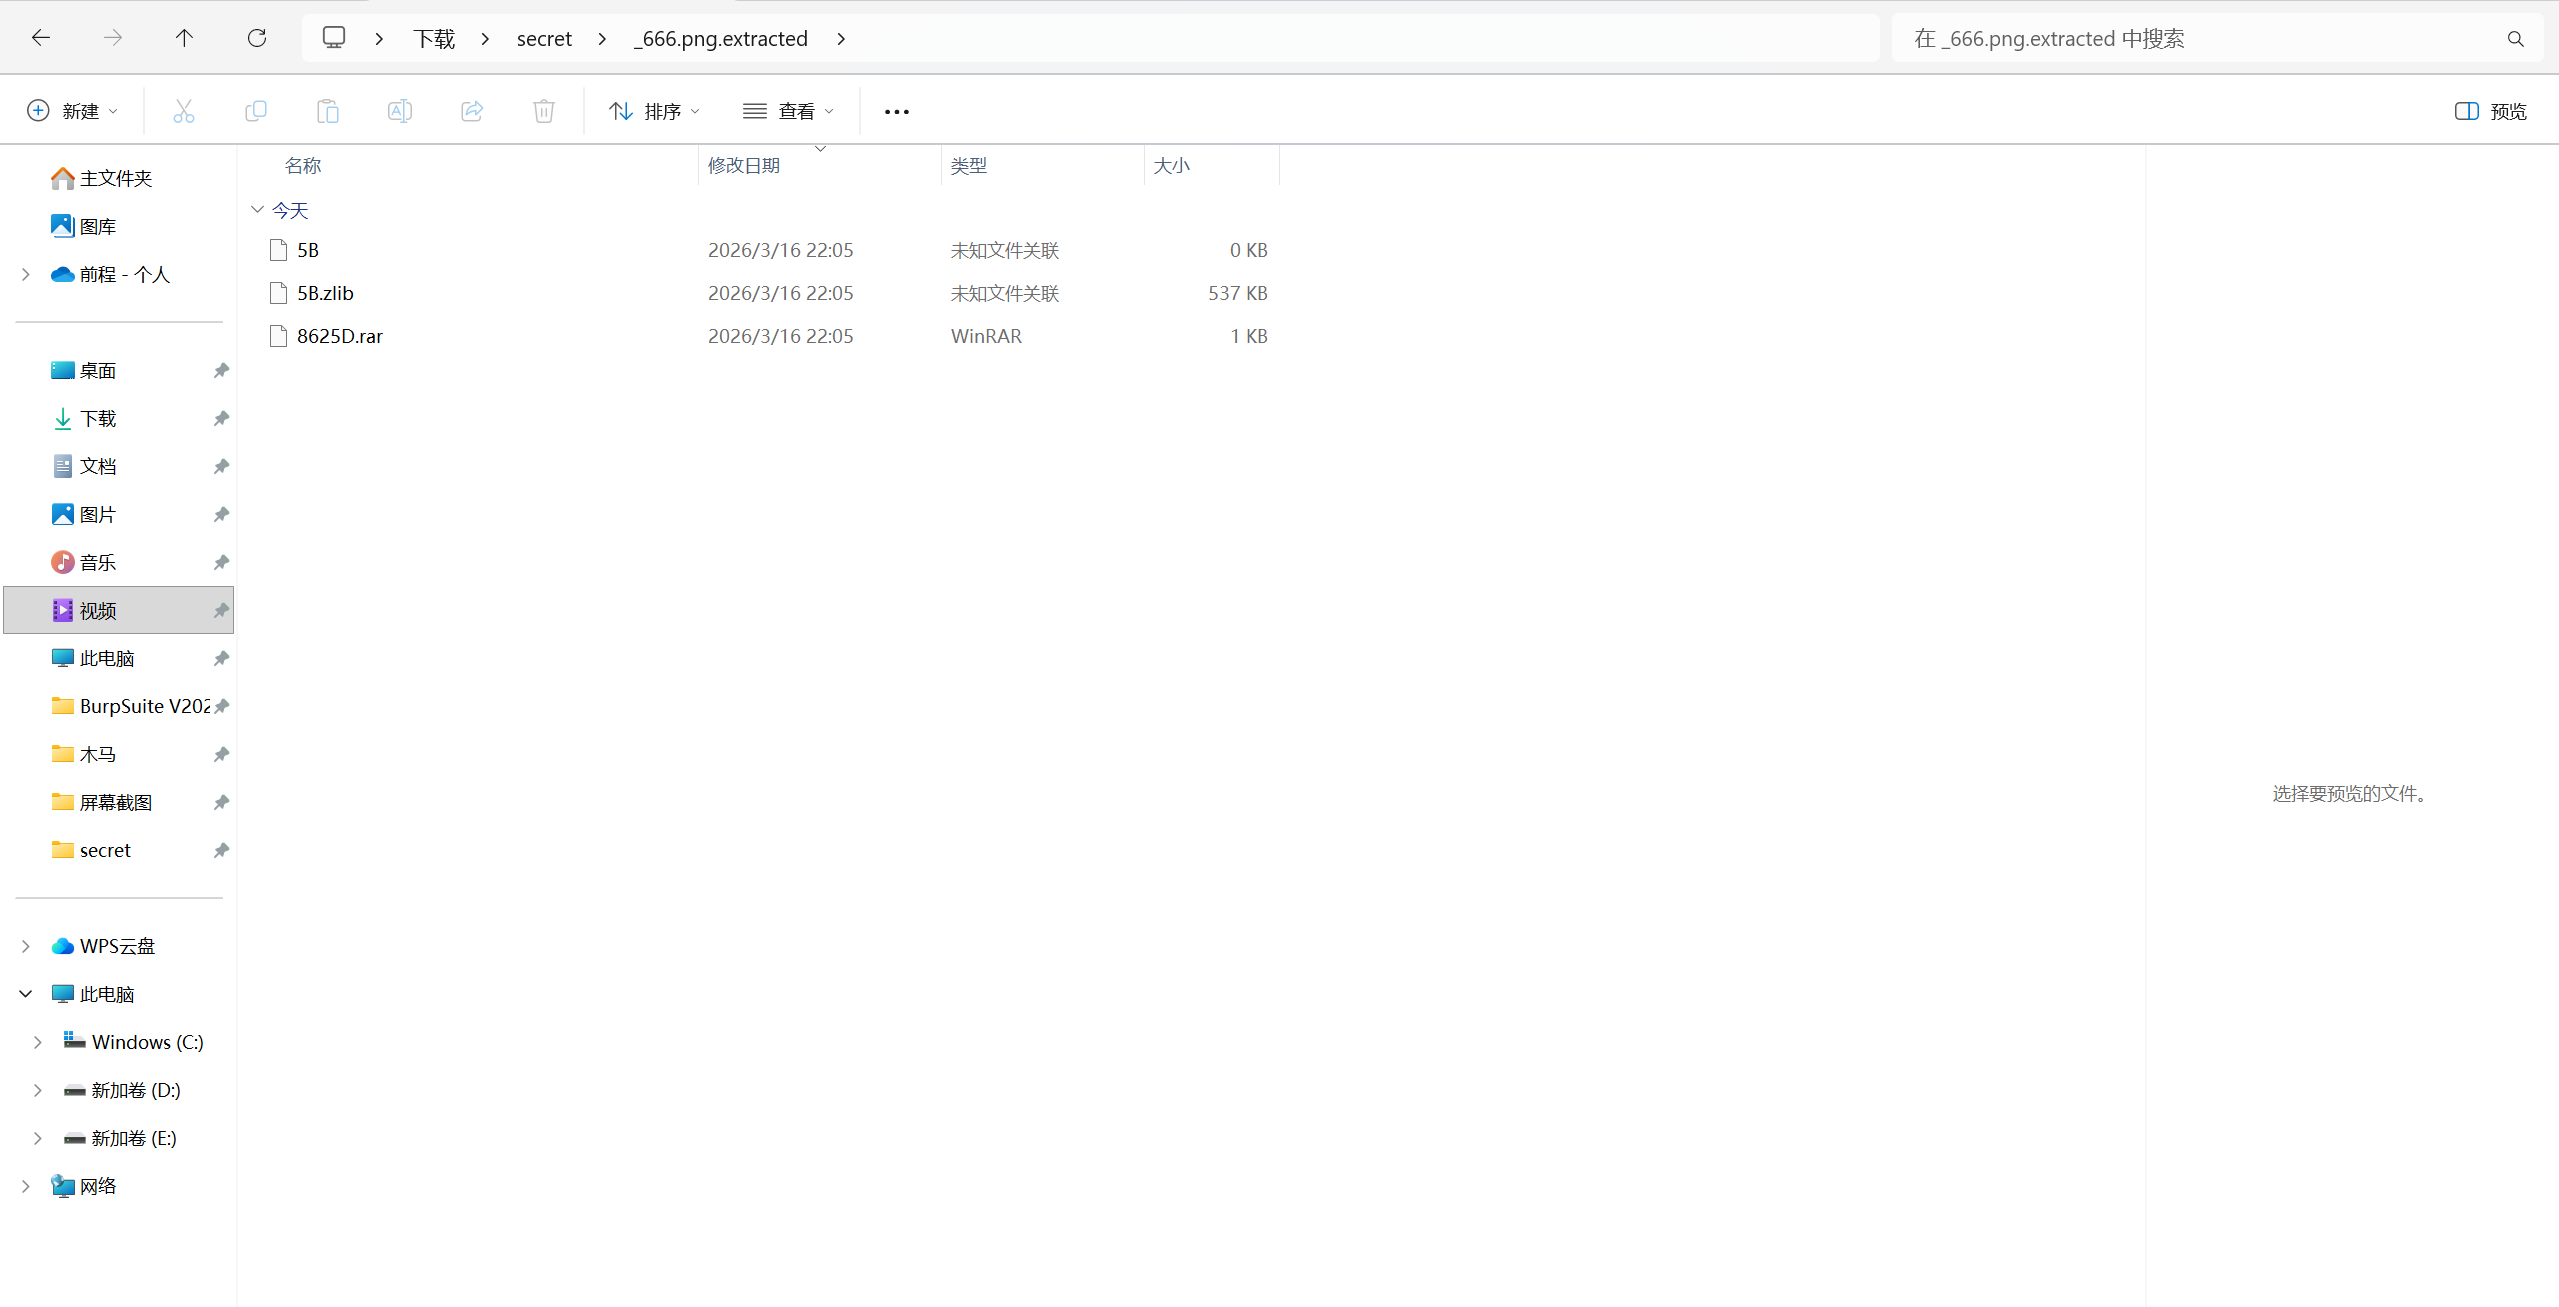Click the Cut scissors icon
The width and height of the screenshot is (2559, 1307).
pyautogui.click(x=184, y=111)
